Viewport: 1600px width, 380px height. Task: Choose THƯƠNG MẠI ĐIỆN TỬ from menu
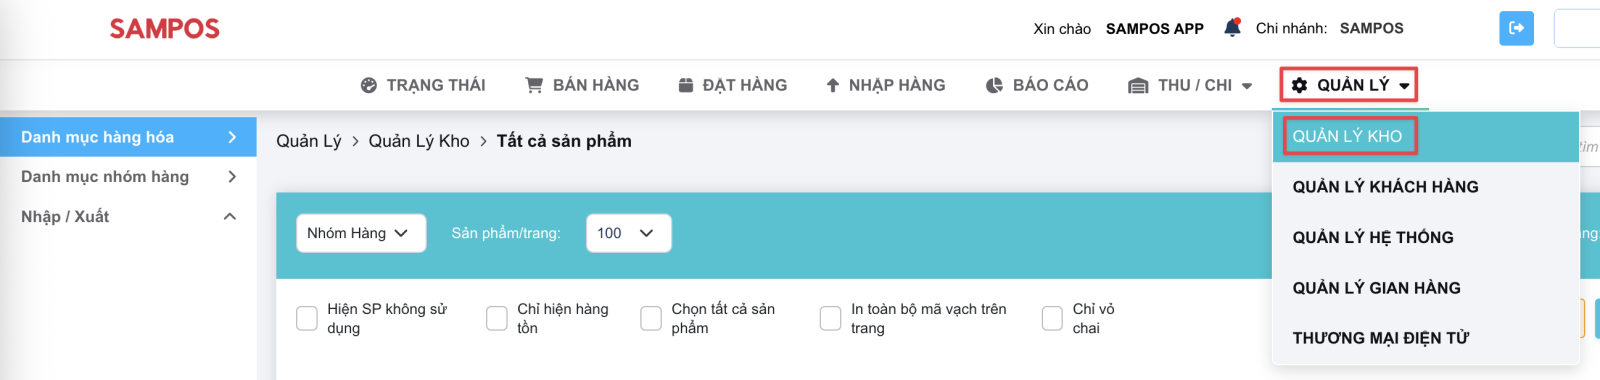1381,338
